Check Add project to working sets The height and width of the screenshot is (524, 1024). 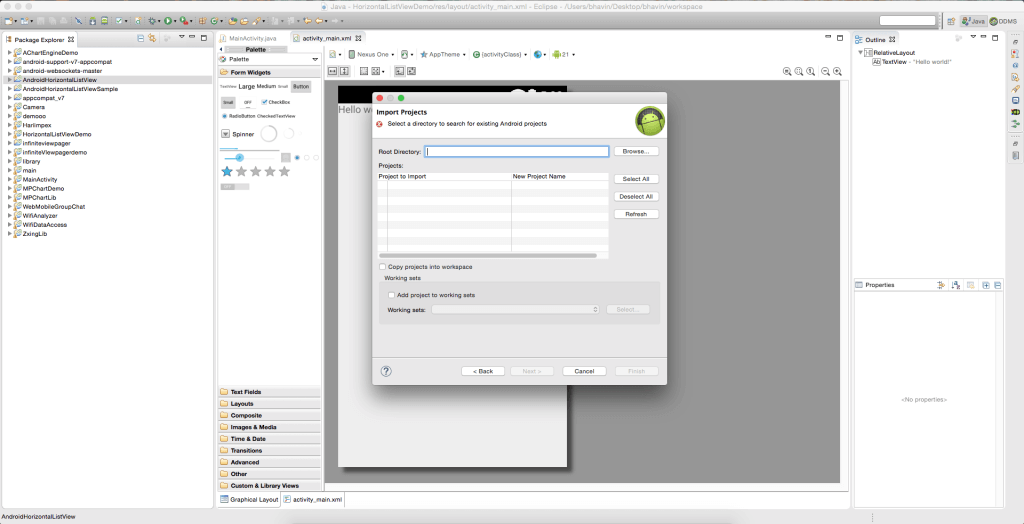click(x=391, y=295)
